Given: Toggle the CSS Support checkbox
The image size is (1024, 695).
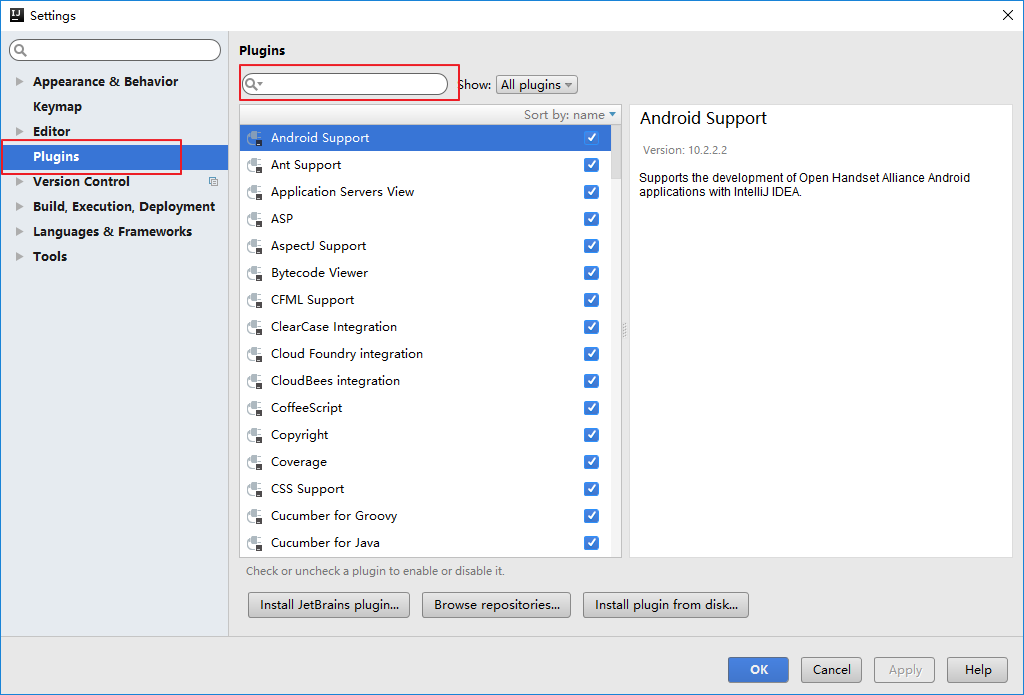Looking at the screenshot, I should click(x=591, y=489).
